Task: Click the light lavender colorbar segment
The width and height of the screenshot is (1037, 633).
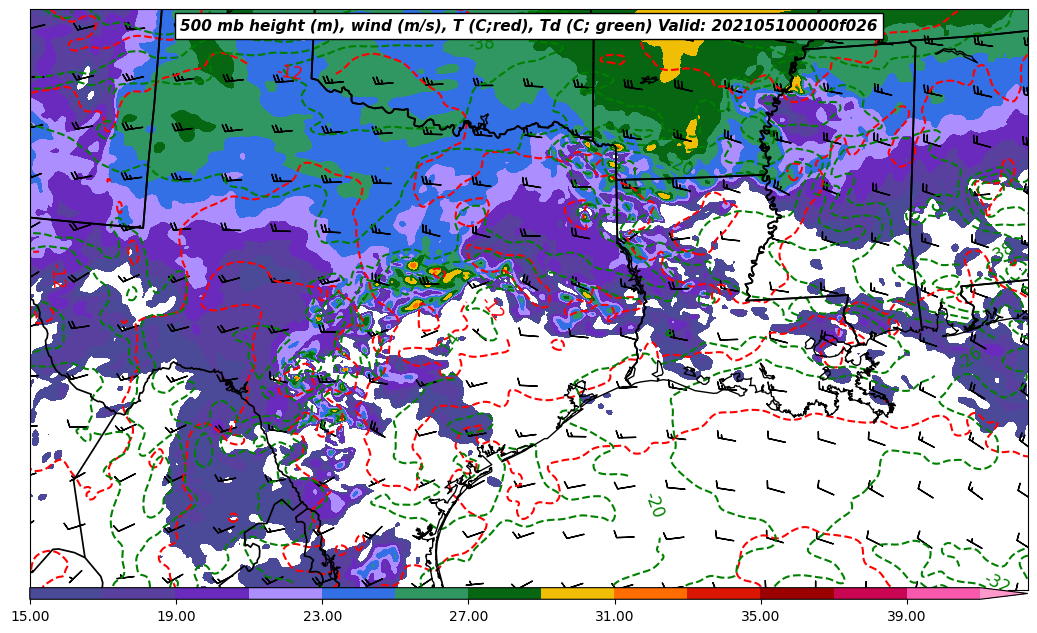Action: tap(285, 593)
